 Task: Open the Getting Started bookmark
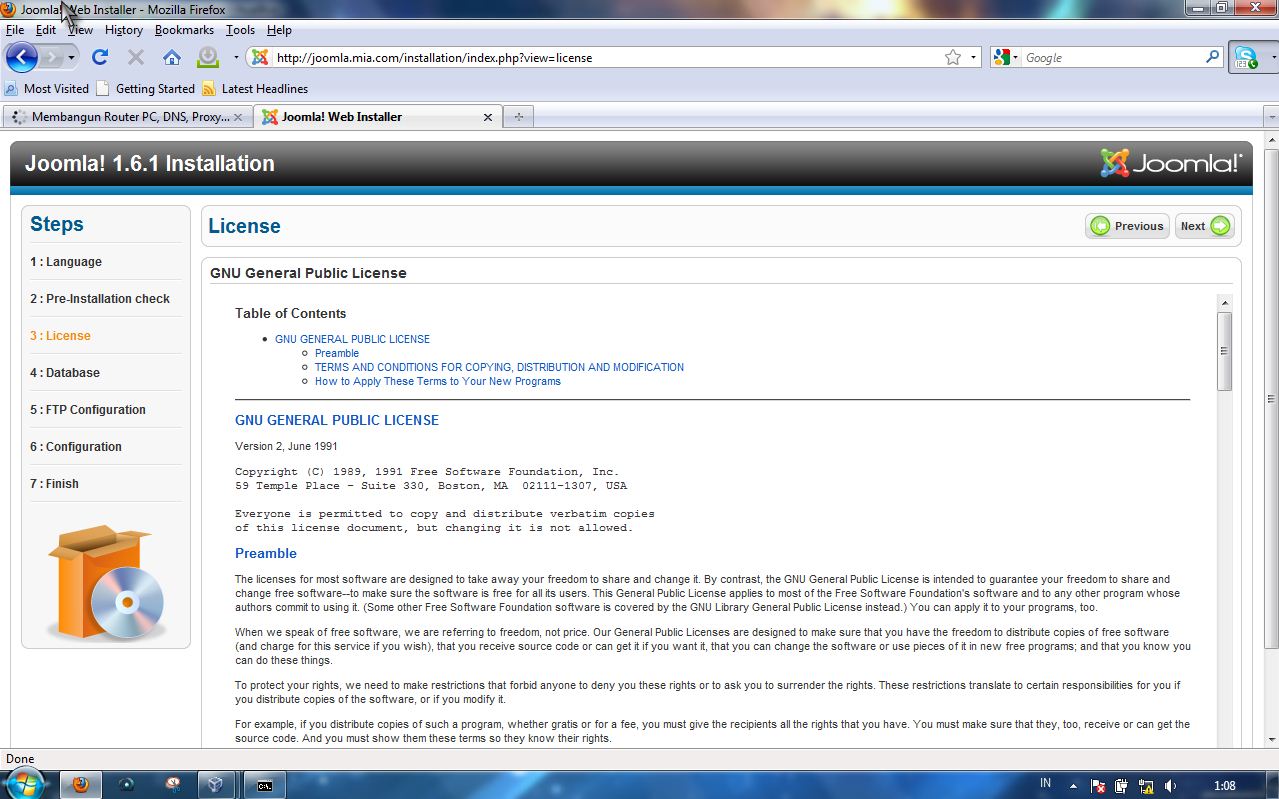[x=146, y=88]
